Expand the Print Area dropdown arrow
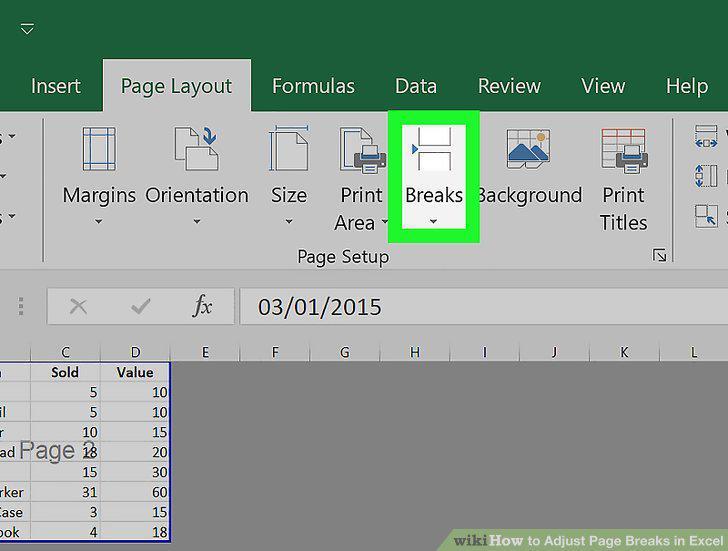 (x=384, y=222)
